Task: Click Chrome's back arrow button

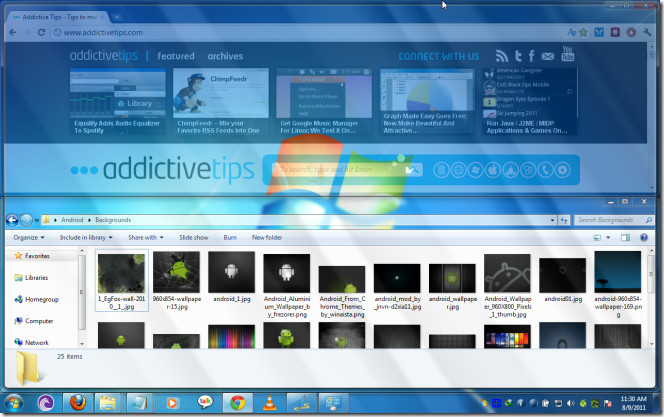Action: (13, 32)
